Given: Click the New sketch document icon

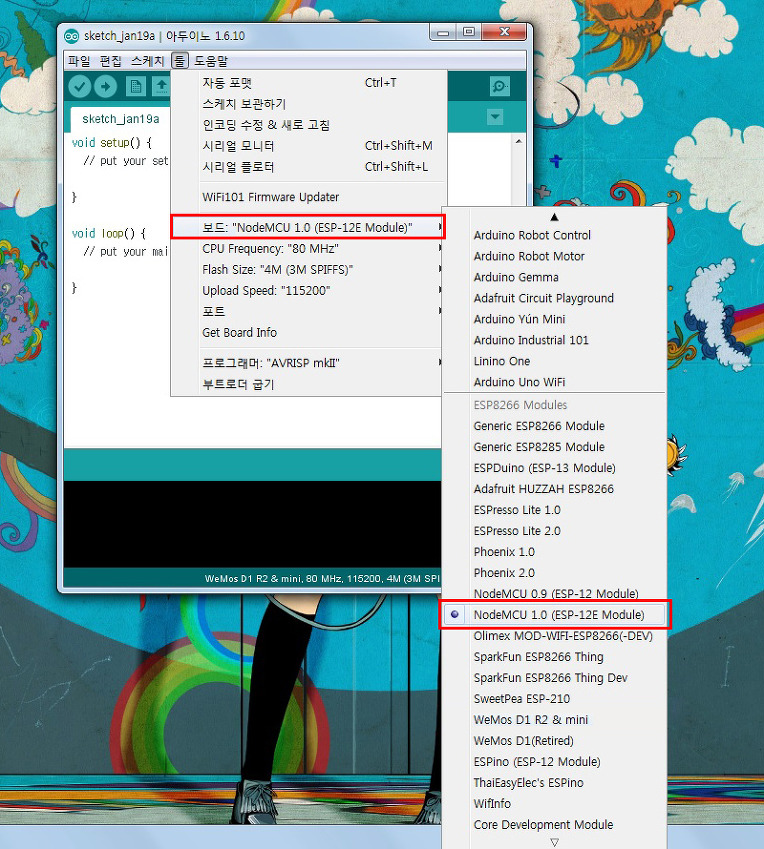Looking at the screenshot, I should [x=135, y=86].
